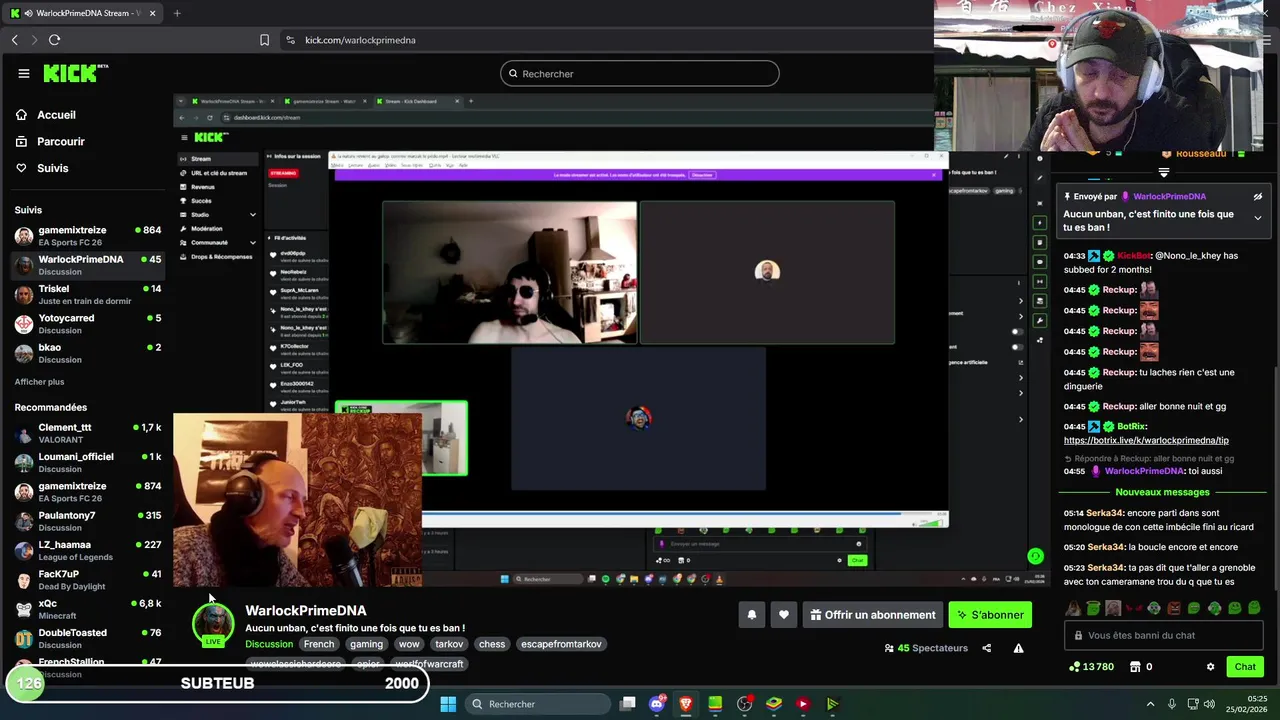
Task: Click the Kick logo
Action: 75,73
